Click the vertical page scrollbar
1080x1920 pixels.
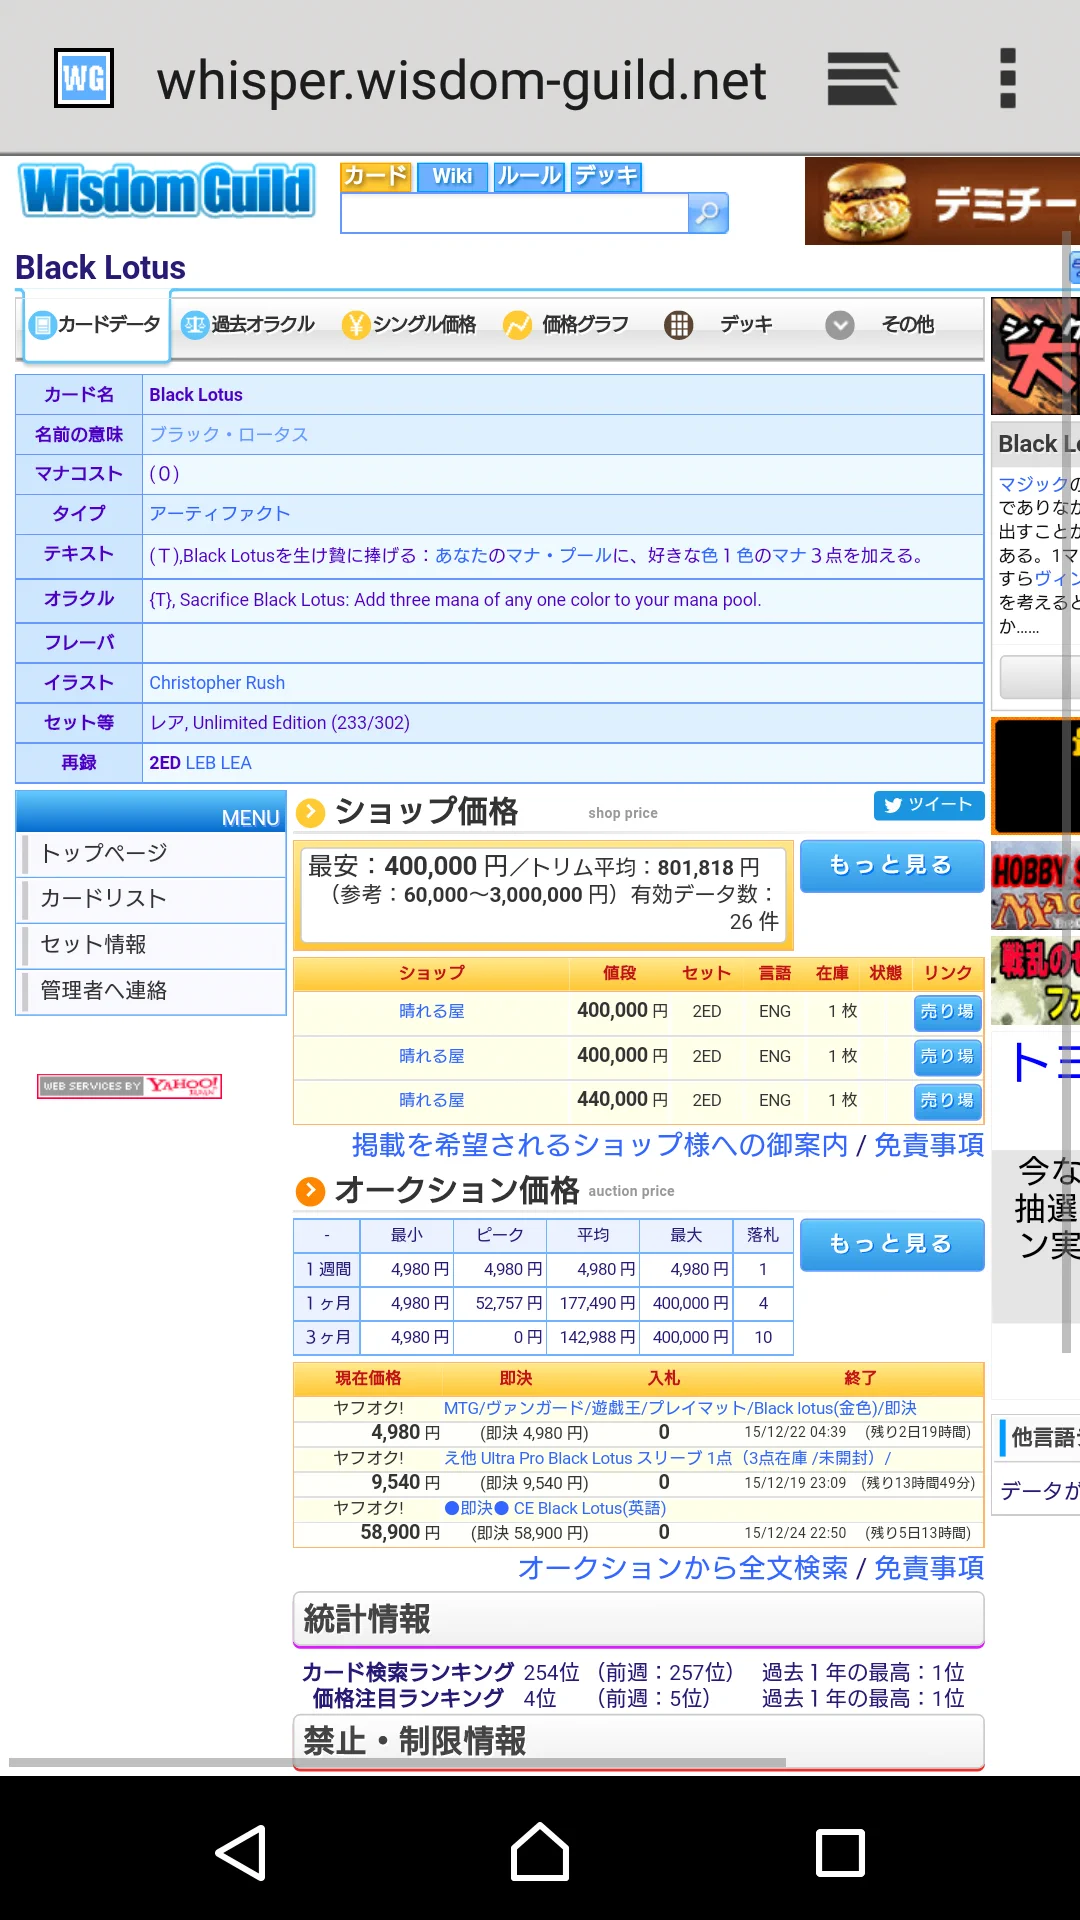pyautogui.click(x=1066, y=790)
